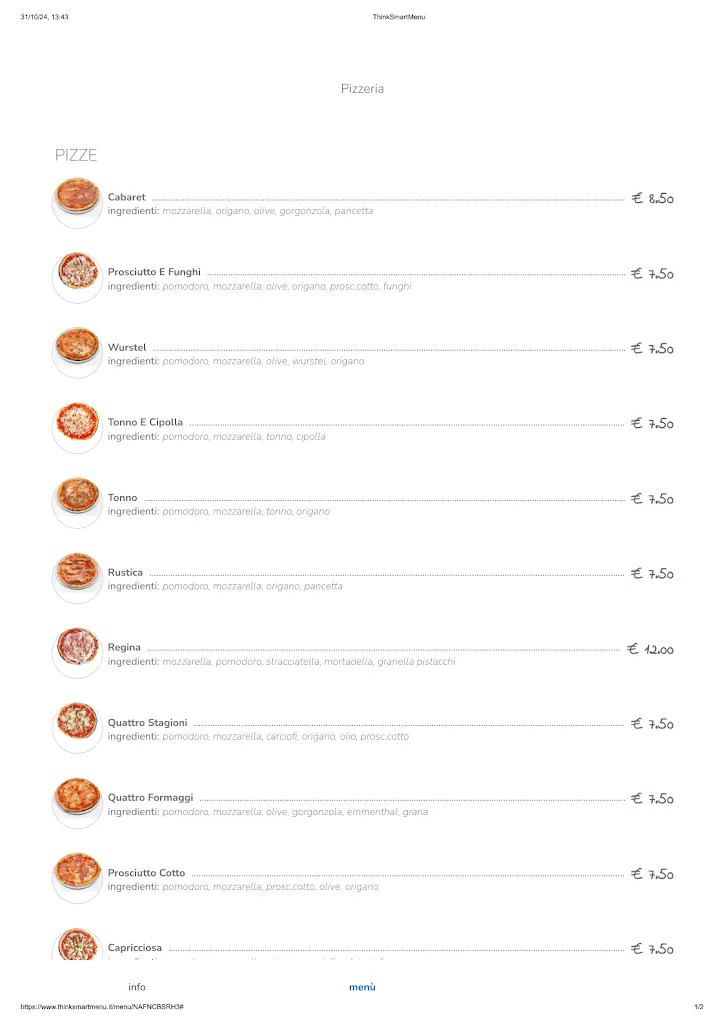The height and width of the screenshot is (1024, 724).
Task: Select the menù tab
Action: [362, 987]
